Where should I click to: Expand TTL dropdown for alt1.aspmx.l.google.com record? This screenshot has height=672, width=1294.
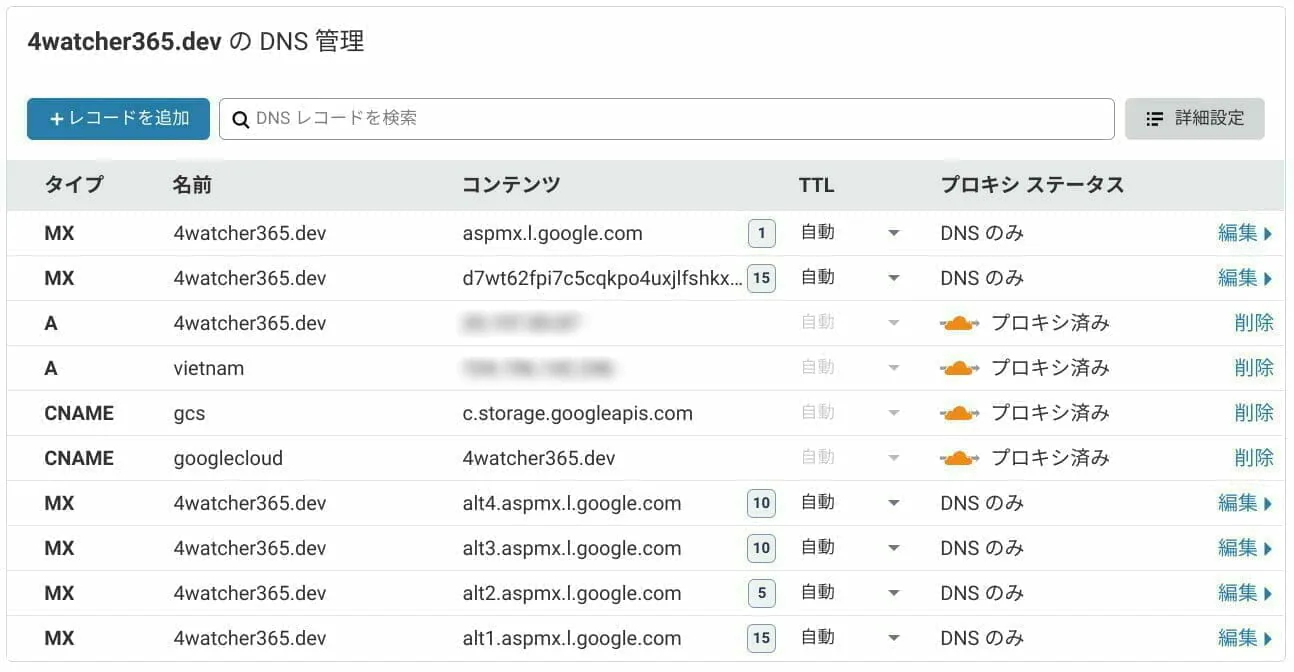coord(893,638)
